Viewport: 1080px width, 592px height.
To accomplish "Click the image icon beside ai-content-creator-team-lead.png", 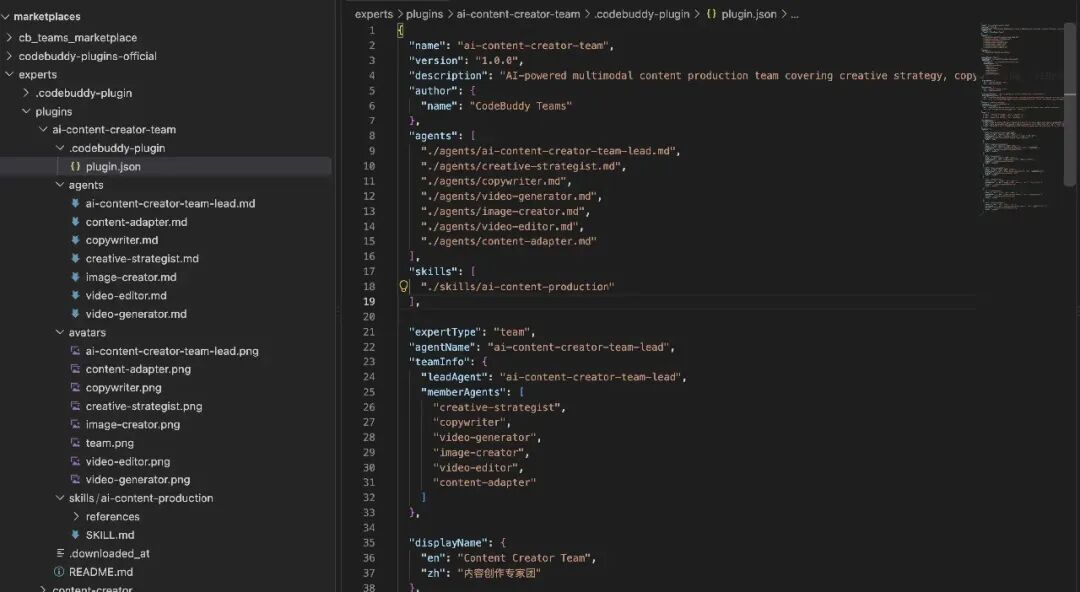I will tap(75, 351).
